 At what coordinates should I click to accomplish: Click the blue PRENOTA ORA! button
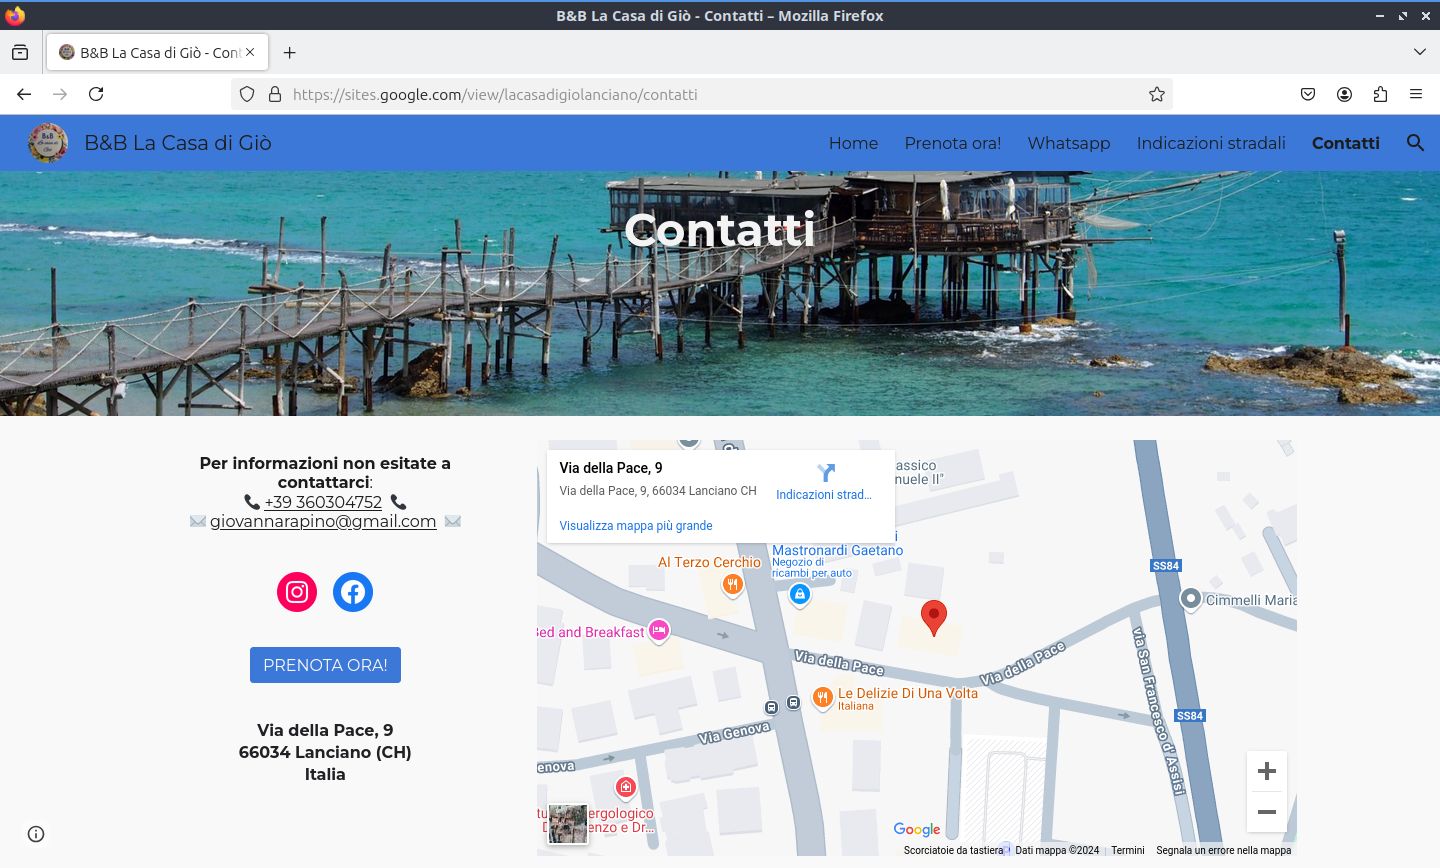tap(325, 665)
